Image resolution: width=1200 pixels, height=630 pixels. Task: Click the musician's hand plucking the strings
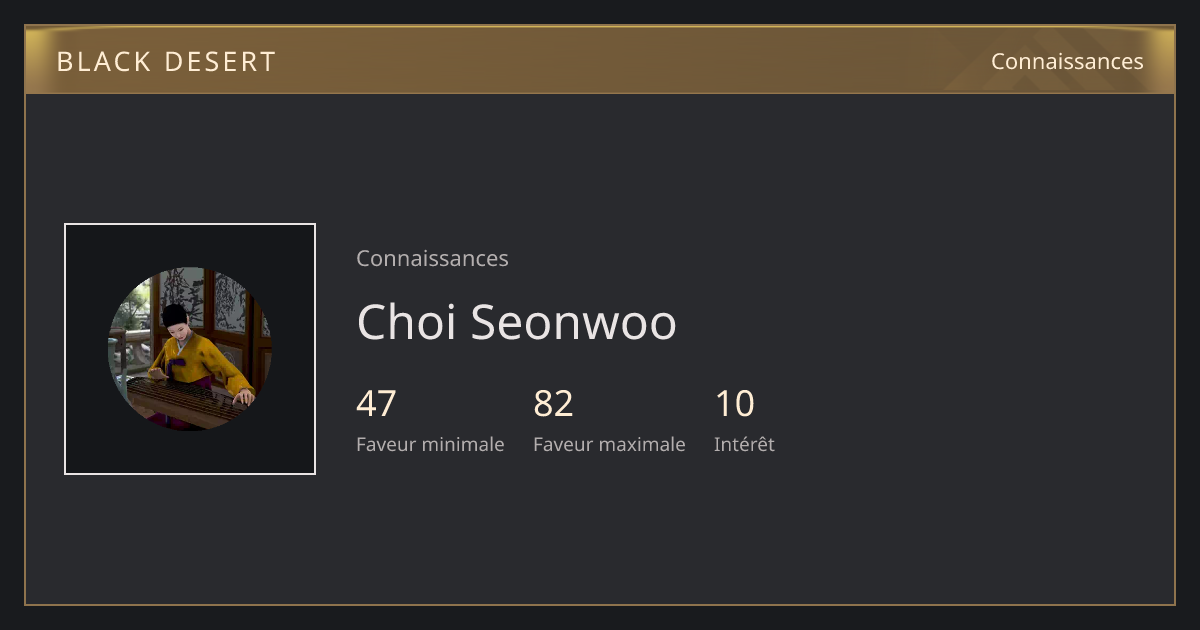click(x=243, y=397)
